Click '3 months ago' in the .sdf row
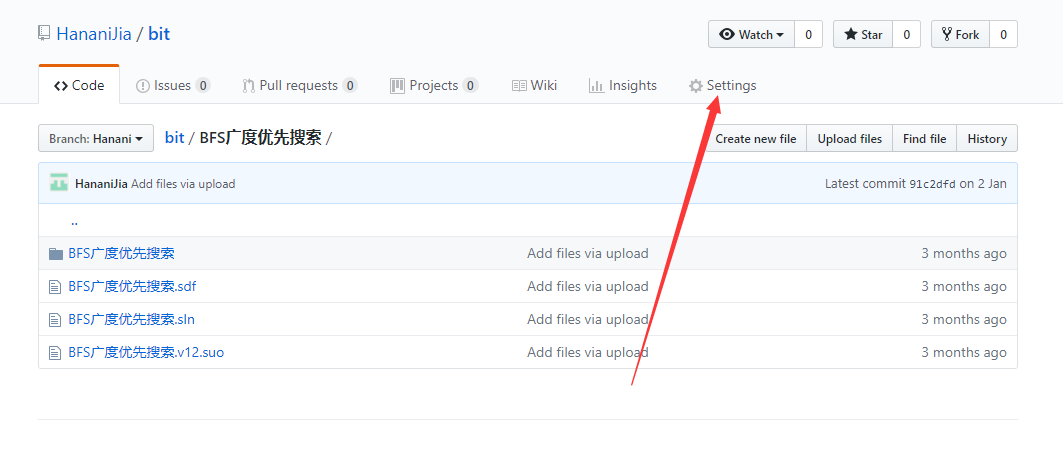Viewport: 1063px width, 455px height. click(x=963, y=287)
